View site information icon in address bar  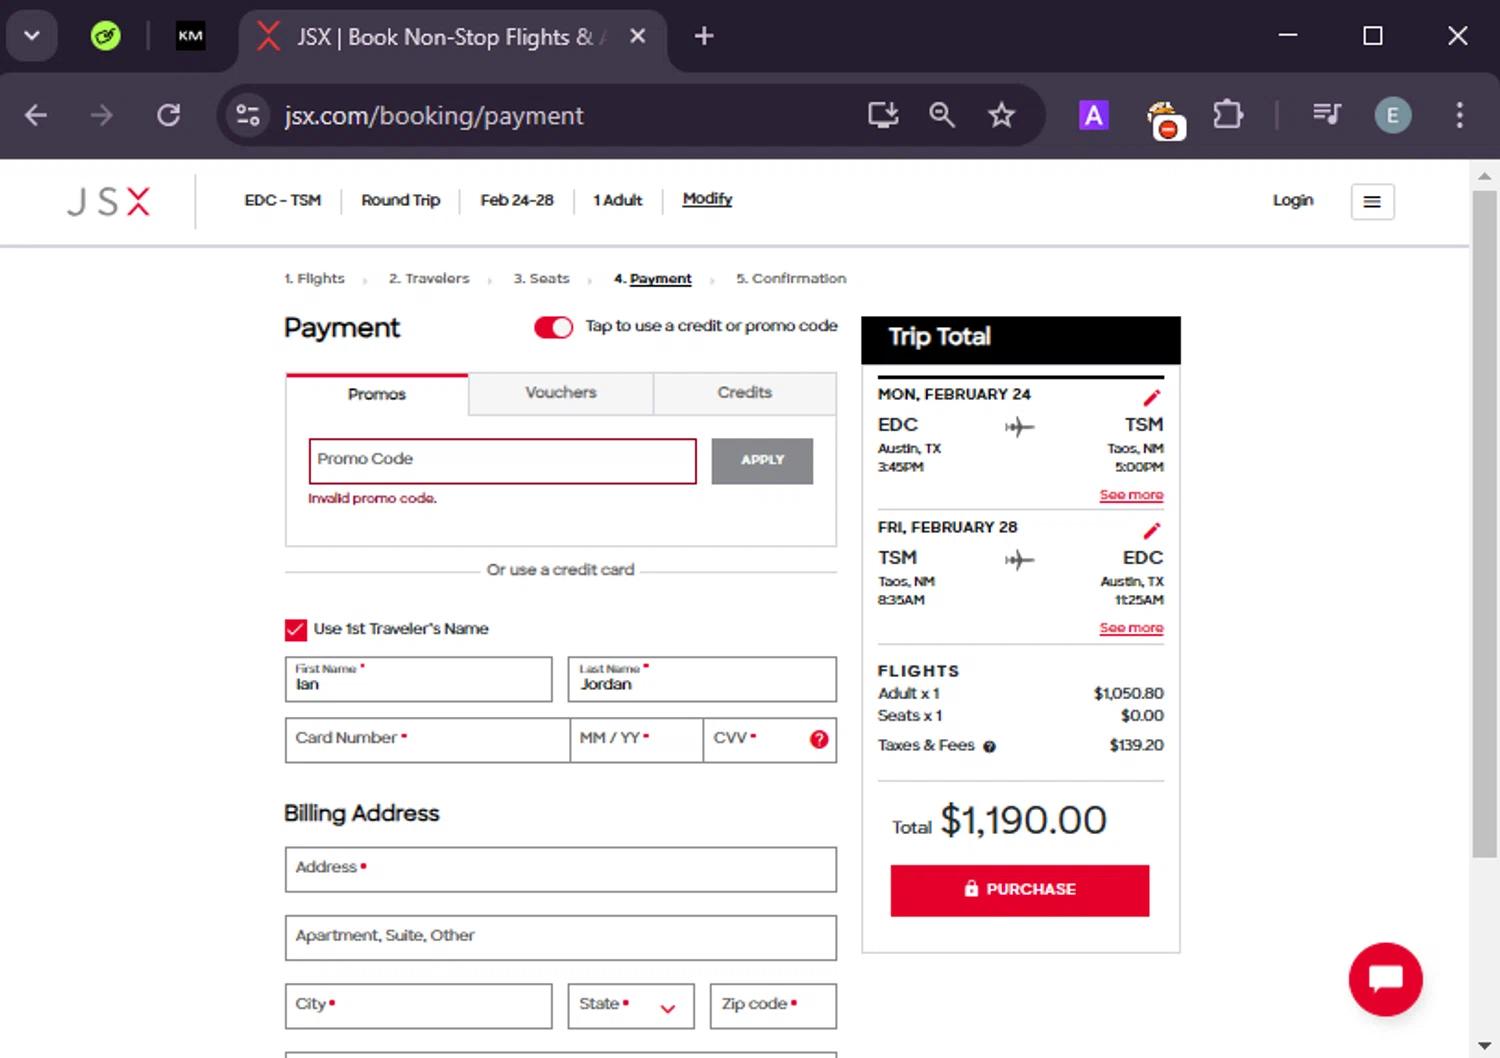[248, 115]
